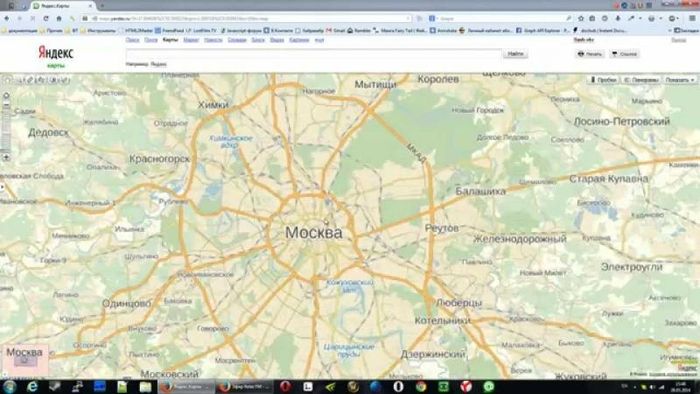
Task: Open the Поиск service link
Action: tap(132, 40)
